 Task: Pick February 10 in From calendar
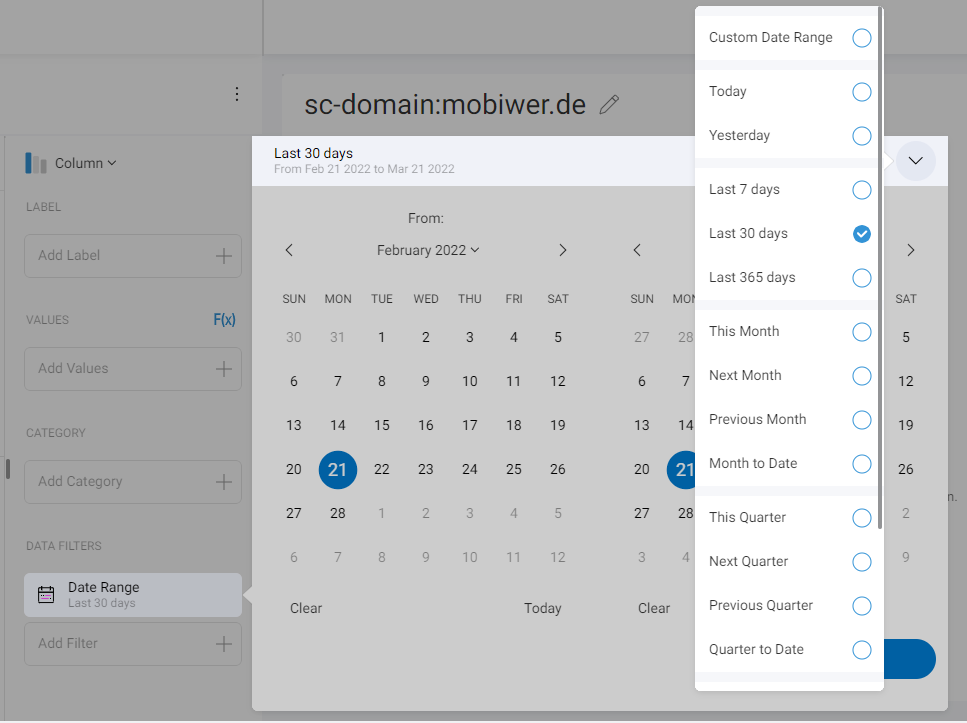pyautogui.click(x=470, y=382)
